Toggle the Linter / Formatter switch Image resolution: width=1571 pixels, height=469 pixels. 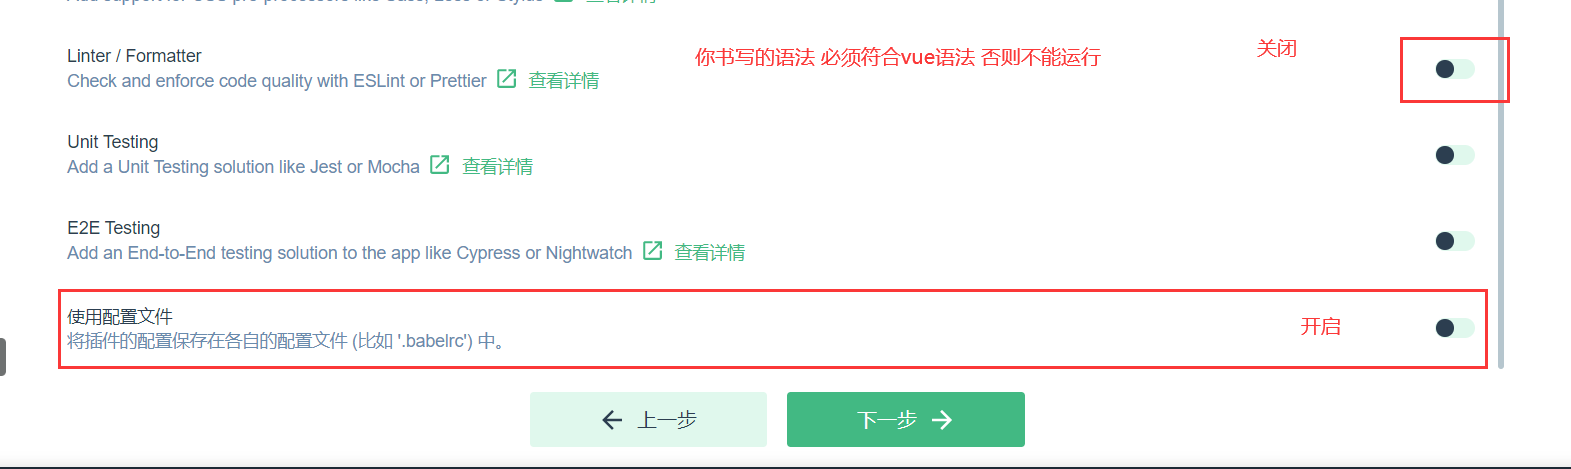(x=1455, y=69)
